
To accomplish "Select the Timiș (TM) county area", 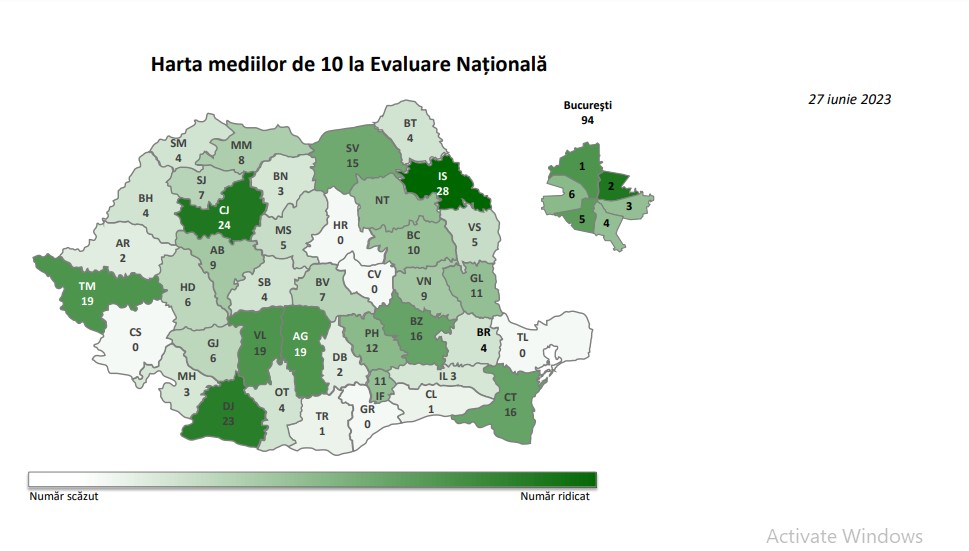I will (87, 291).
